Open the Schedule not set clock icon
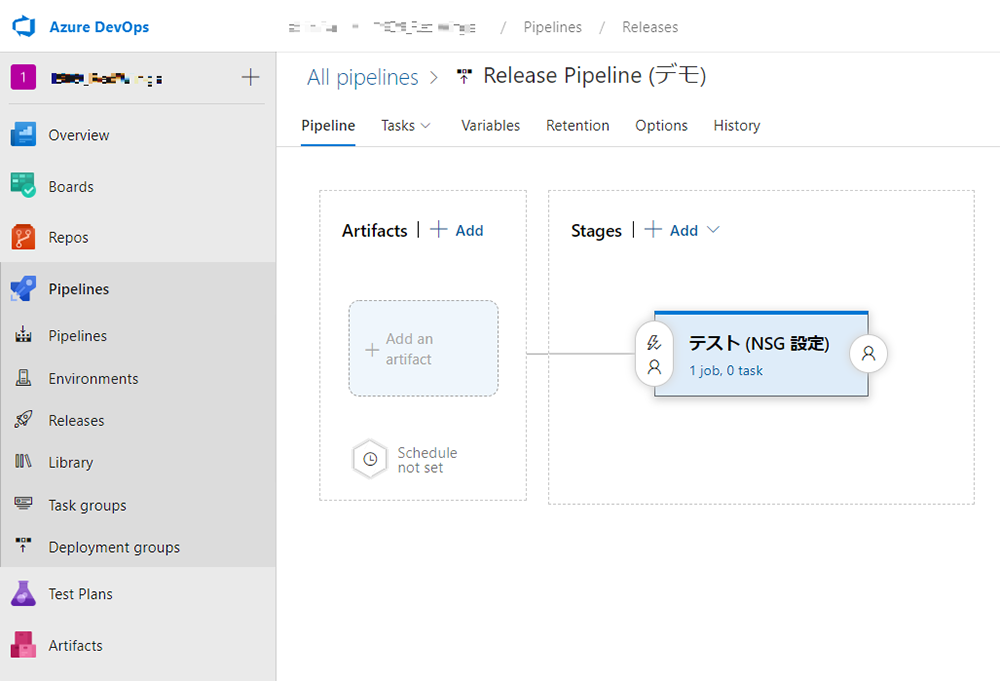Image resolution: width=1000 pixels, height=681 pixels. [370, 459]
